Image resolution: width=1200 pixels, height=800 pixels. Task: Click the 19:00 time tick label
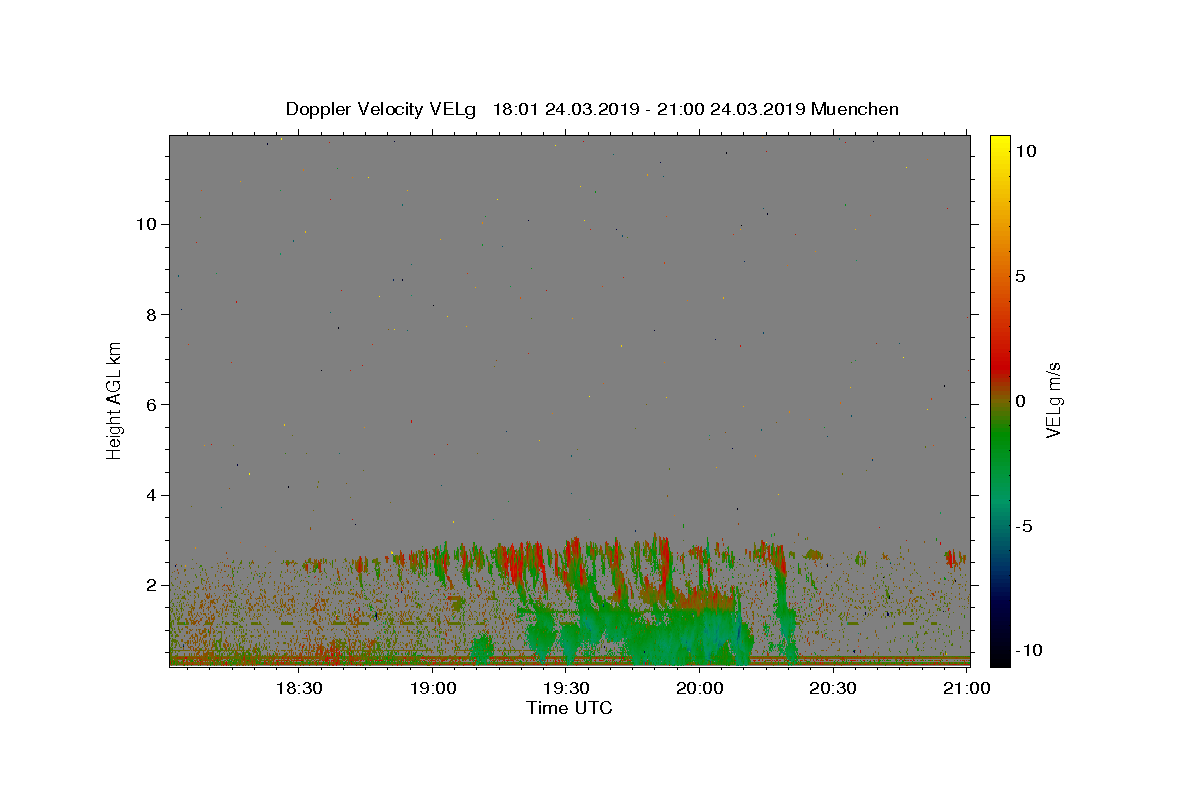[x=433, y=688]
